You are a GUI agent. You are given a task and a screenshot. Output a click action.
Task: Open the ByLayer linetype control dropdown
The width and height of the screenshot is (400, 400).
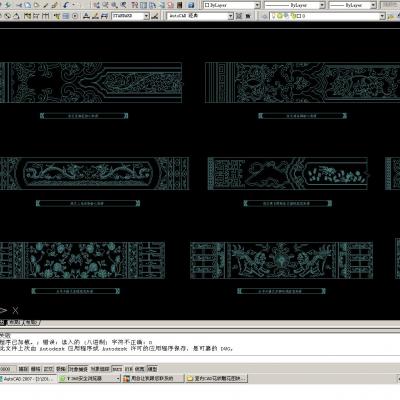322,5
